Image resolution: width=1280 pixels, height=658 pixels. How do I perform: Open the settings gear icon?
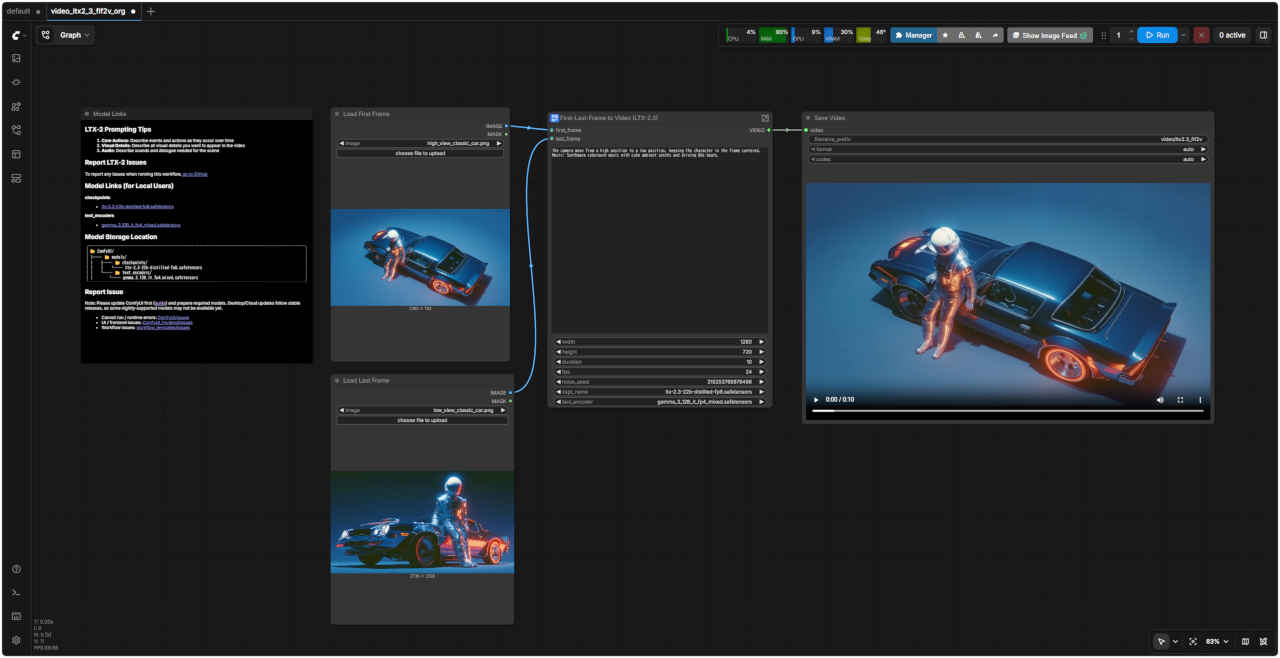[x=16, y=640]
